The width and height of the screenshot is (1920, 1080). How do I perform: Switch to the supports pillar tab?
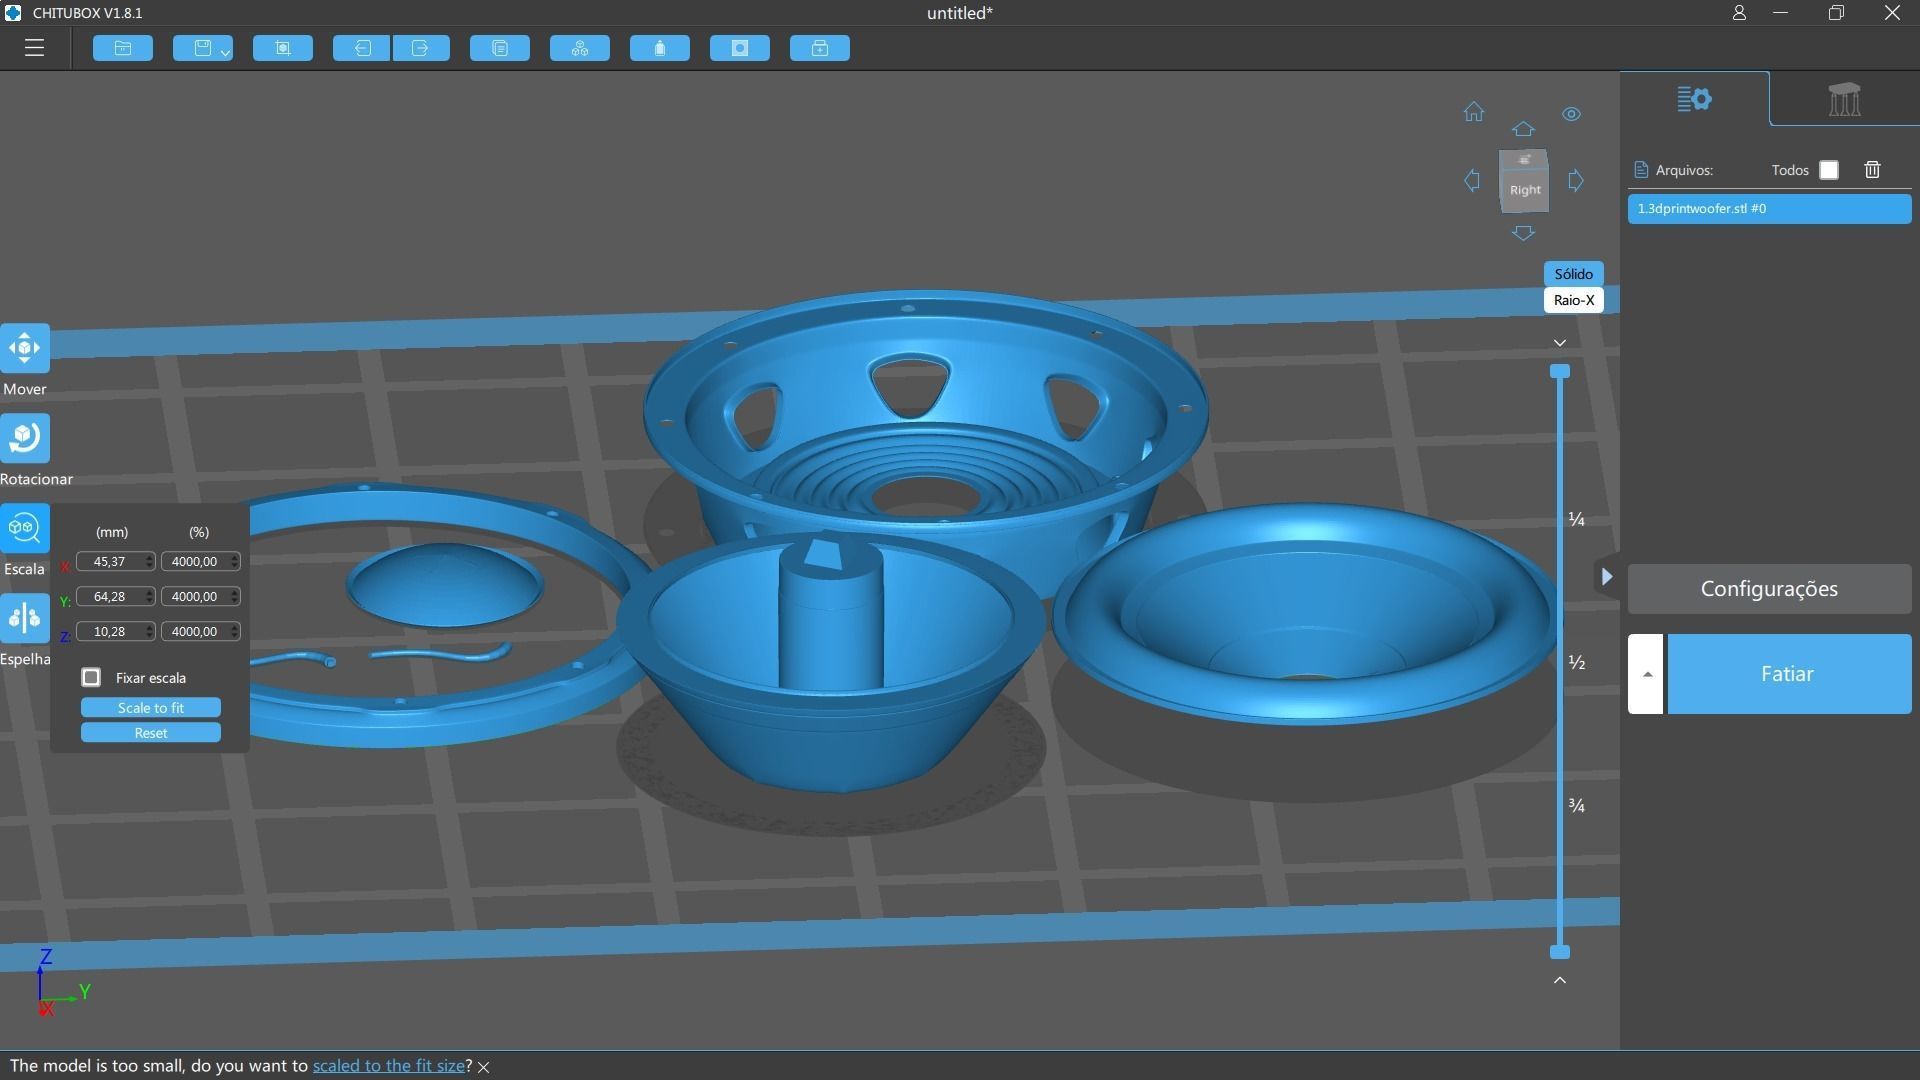(1844, 99)
